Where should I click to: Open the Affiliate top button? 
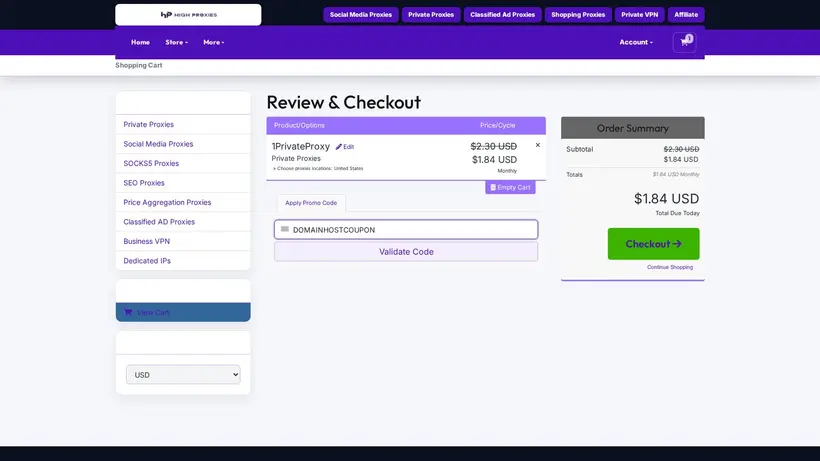(686, 15)
